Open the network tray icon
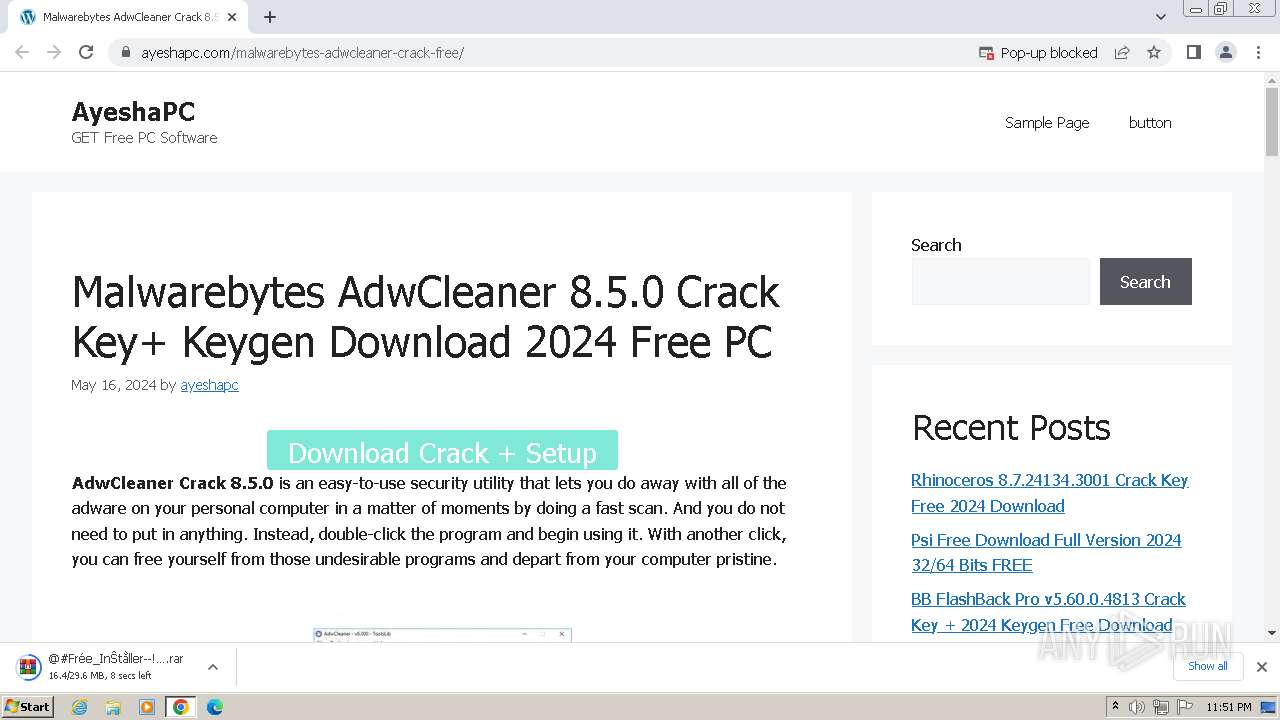Screen dimensions: 1280x720 click(x=1160, y=707)
